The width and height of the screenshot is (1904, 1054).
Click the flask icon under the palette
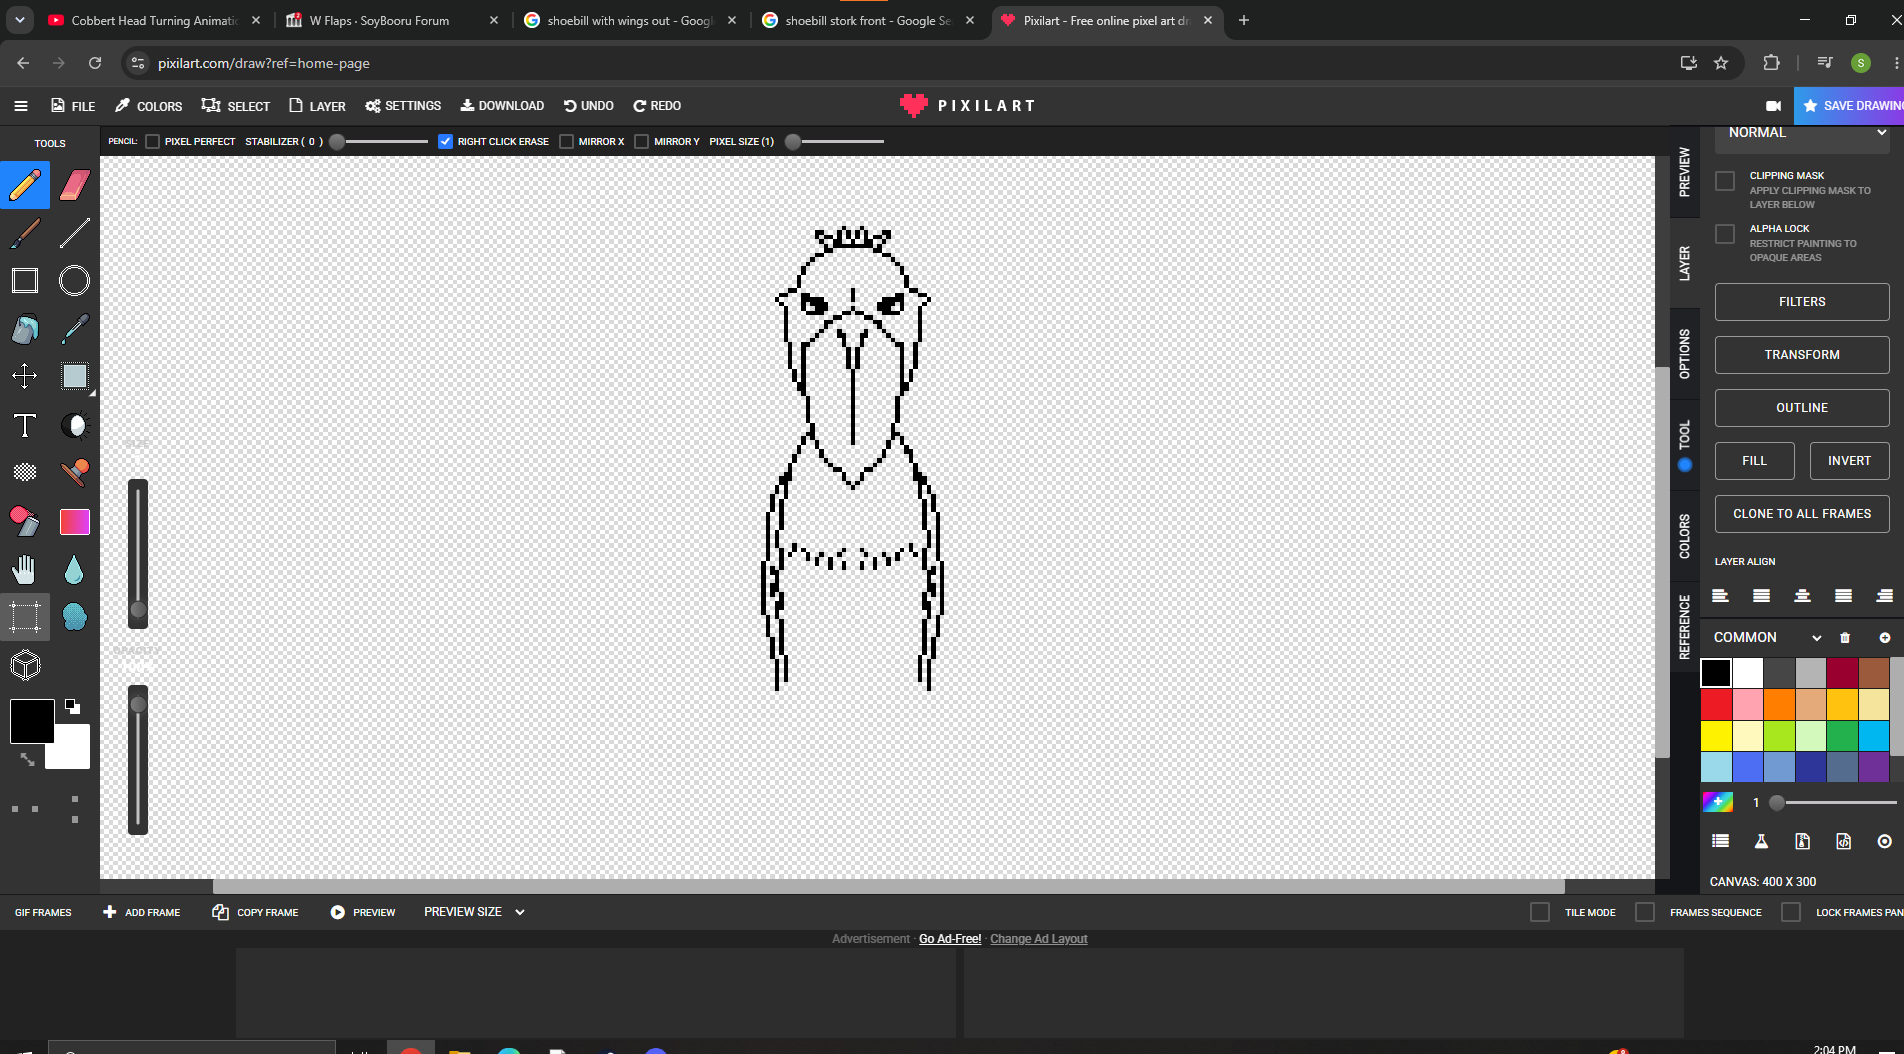pos(1762,842)
